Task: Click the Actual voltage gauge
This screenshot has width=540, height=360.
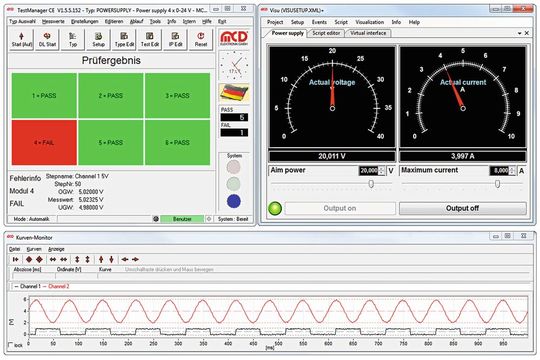Action: (332, 96)
